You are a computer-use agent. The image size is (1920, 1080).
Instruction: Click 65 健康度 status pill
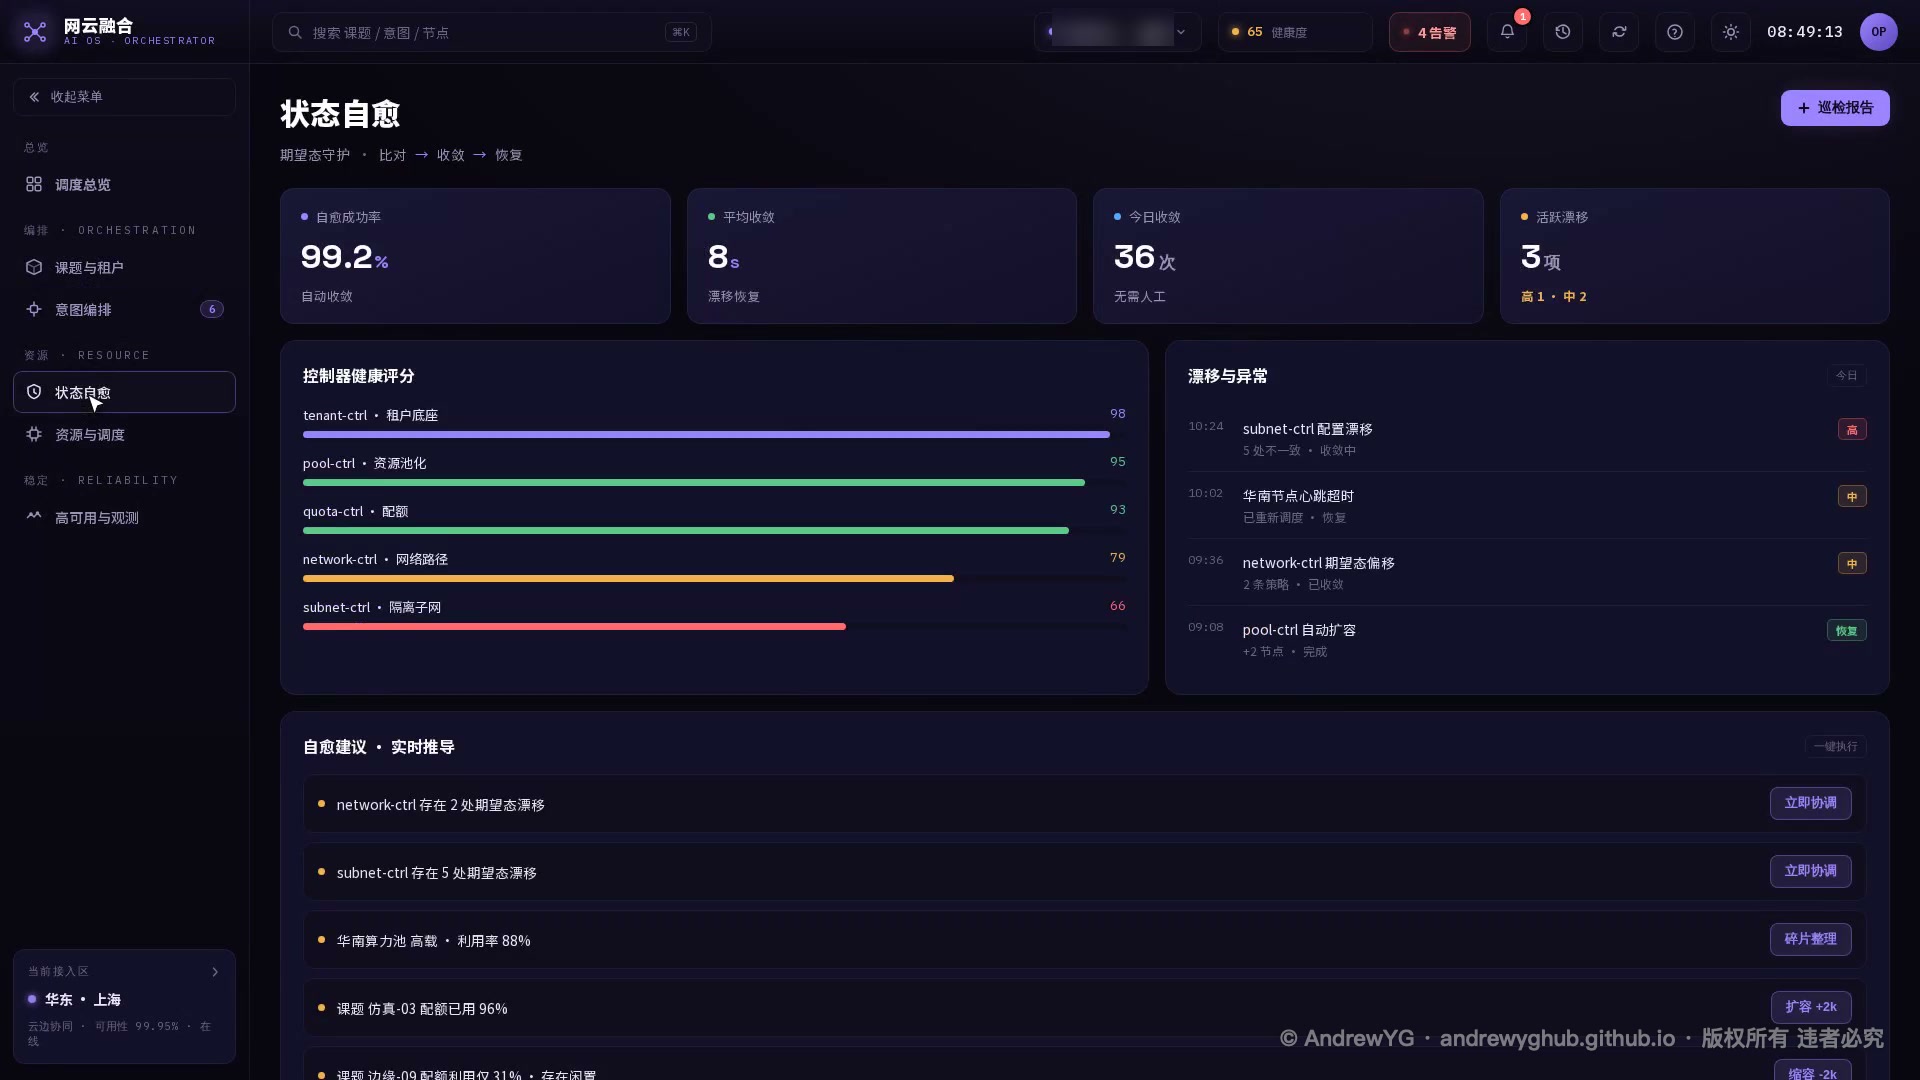pos(1295,32)
